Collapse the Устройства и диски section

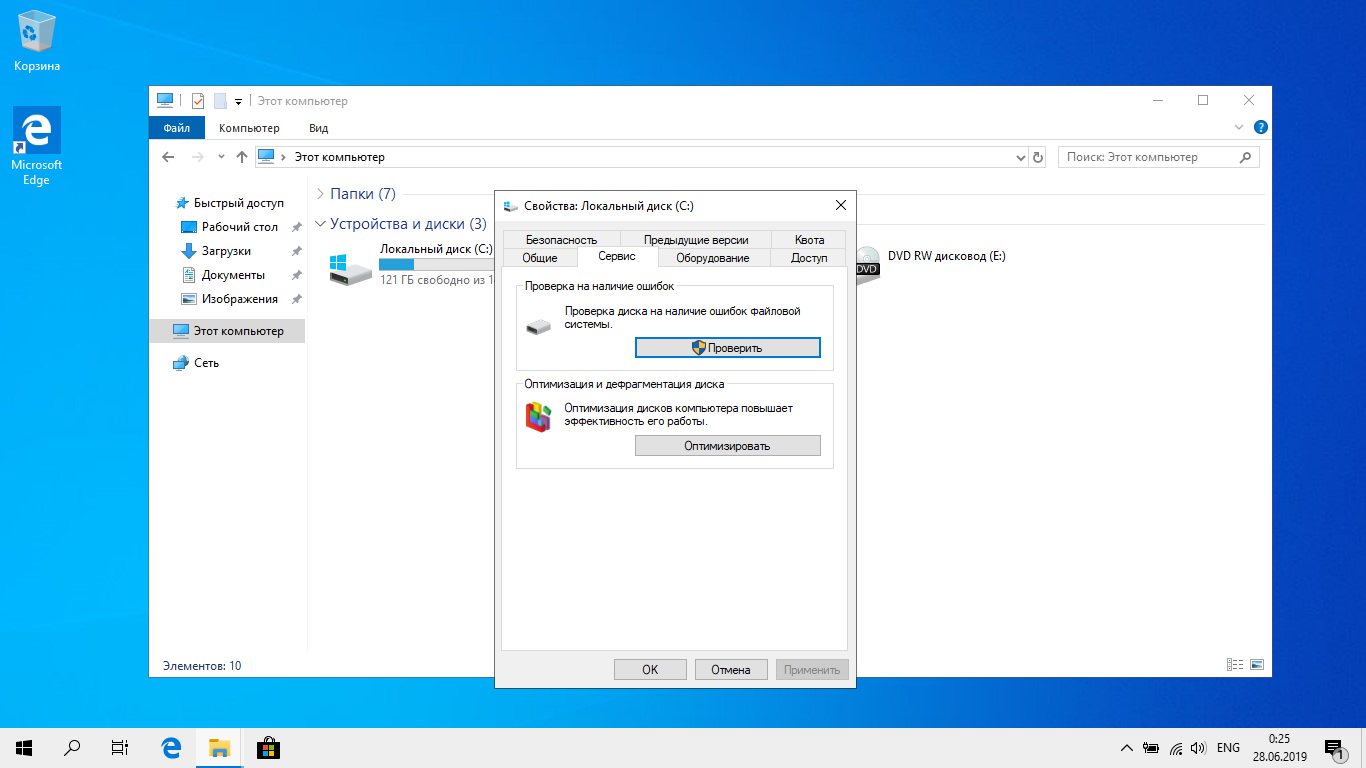tap(320, 224)
